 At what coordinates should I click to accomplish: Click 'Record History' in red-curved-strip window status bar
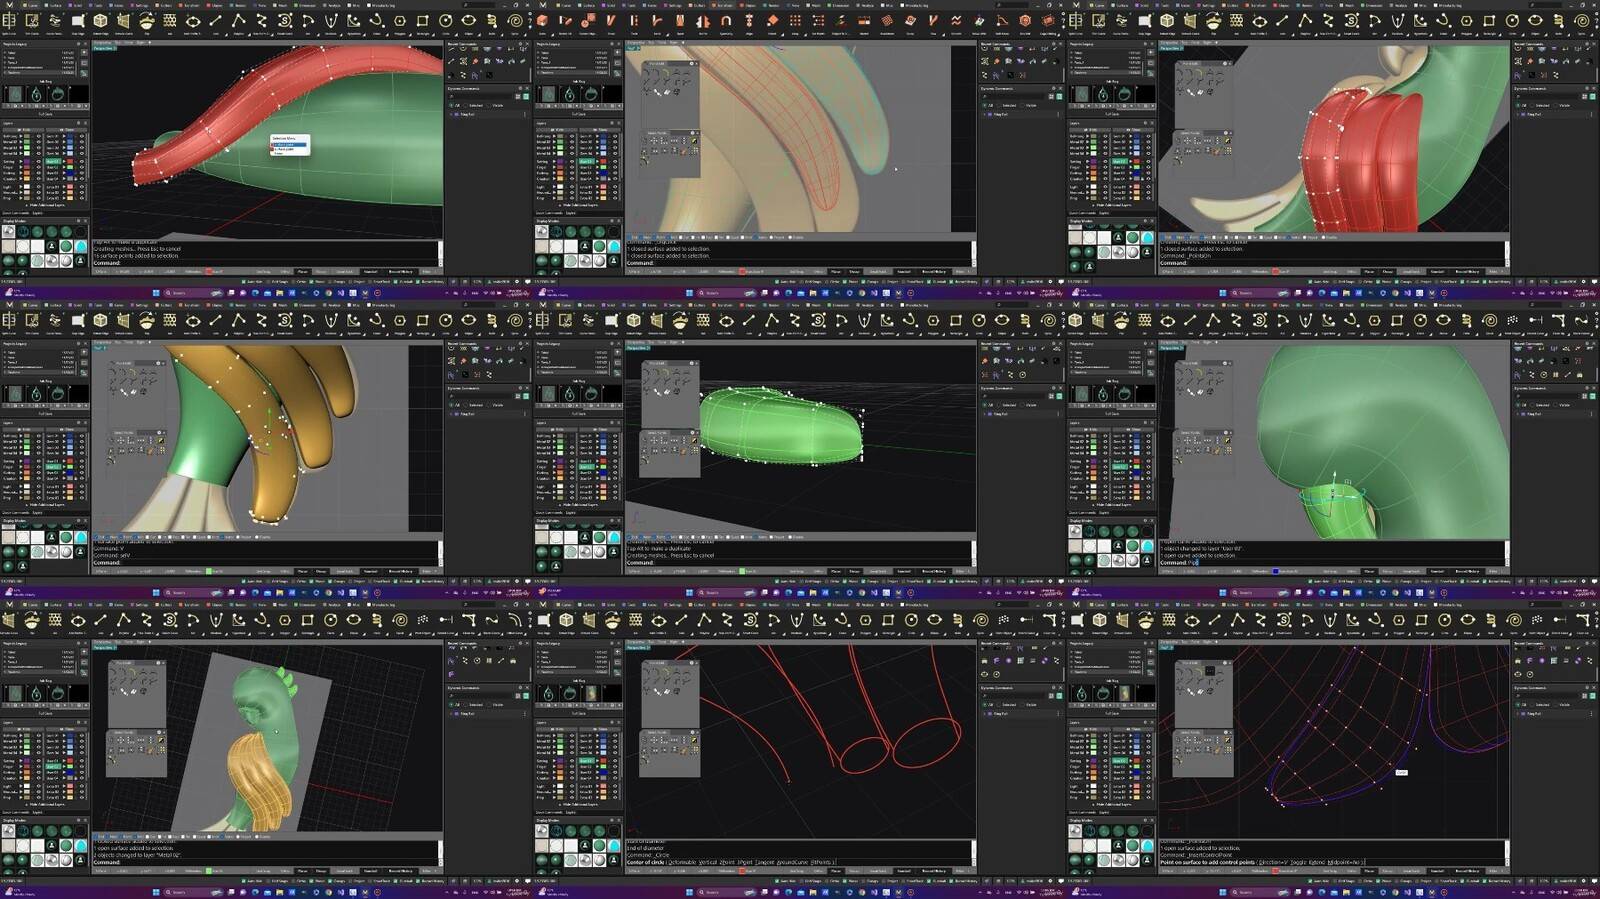point(400,271)
